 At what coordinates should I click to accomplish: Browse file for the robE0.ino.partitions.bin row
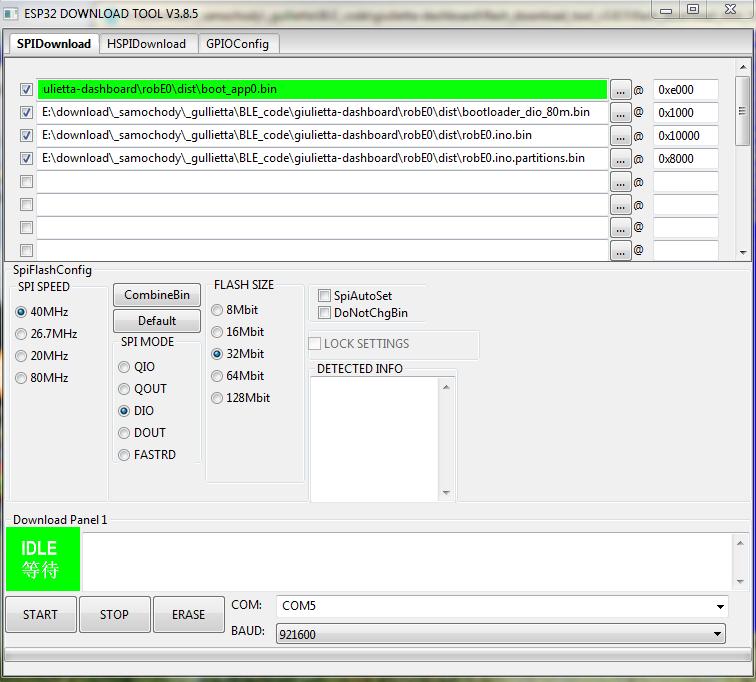pyautogui.click(x=621, y=159)
